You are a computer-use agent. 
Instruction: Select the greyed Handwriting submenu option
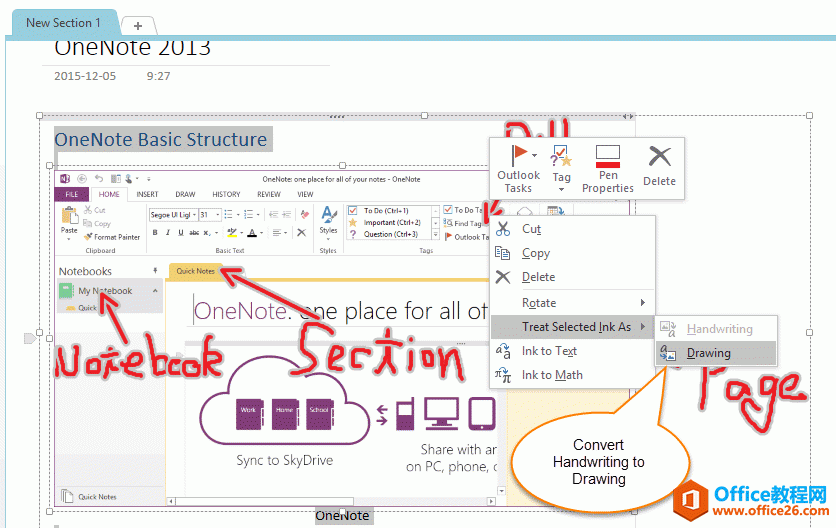pos(716,329)
